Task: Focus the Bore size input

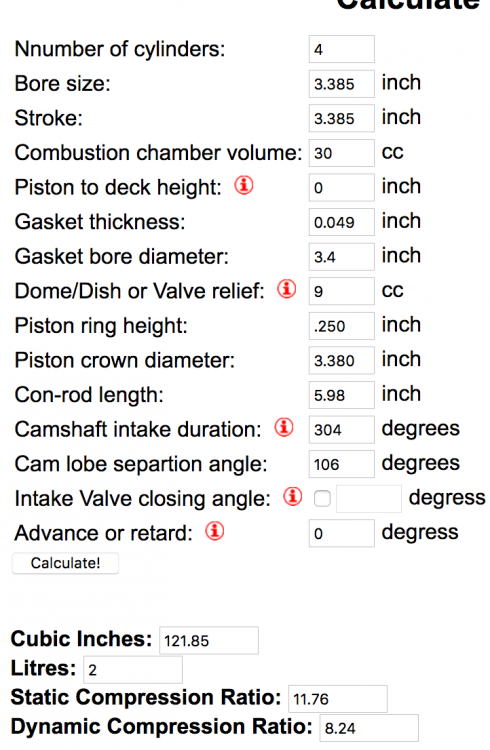Action: point(342,84)
